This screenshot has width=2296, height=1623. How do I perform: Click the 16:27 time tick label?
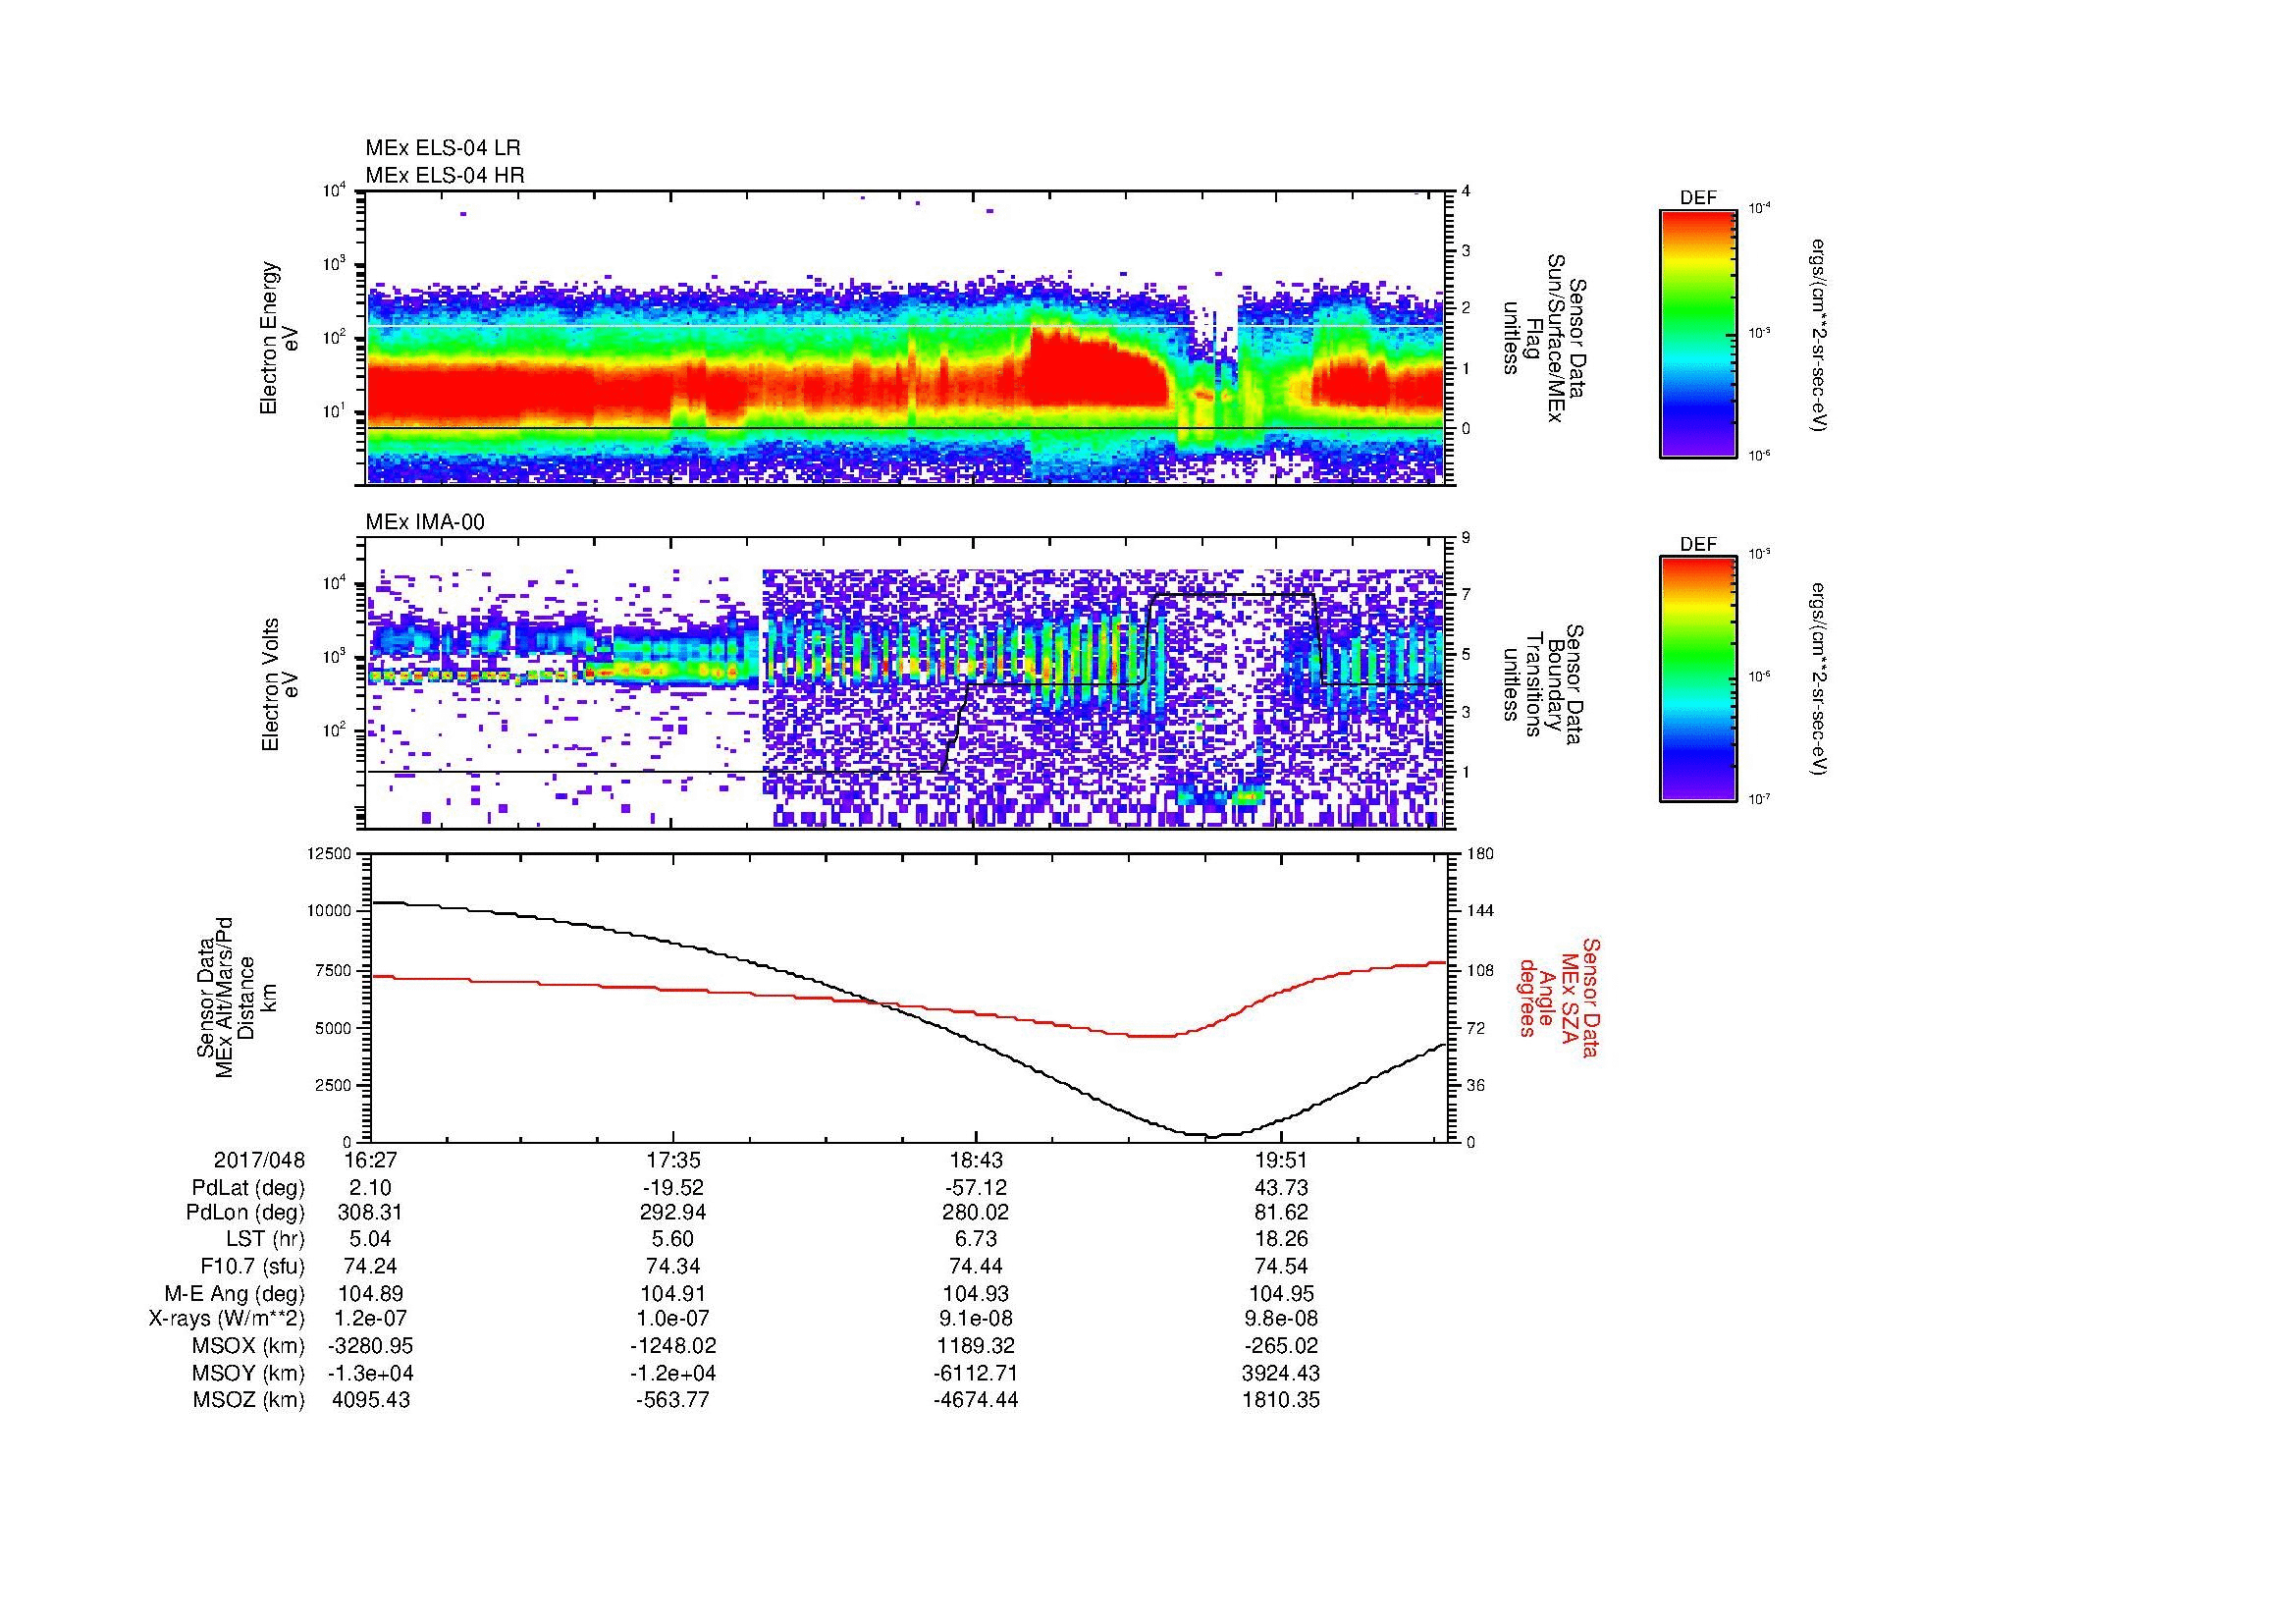click(369, 1160)
